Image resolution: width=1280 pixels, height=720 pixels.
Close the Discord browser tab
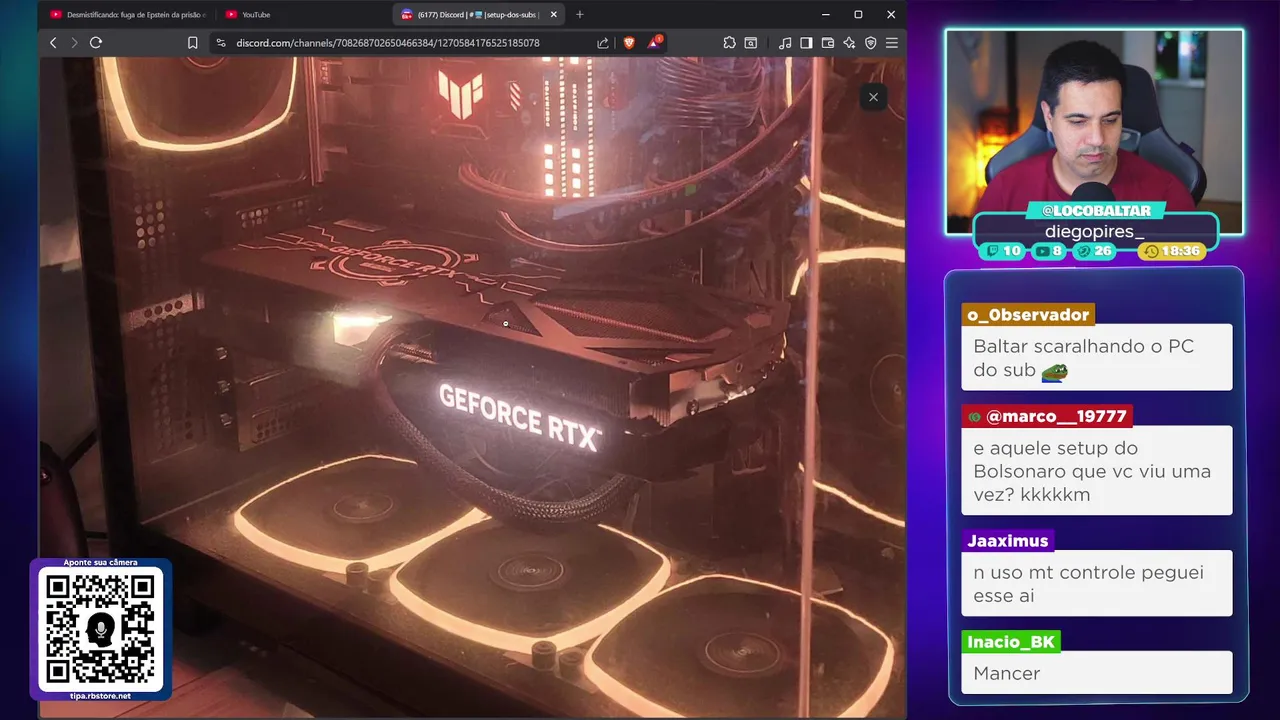[x=553, y=14]
